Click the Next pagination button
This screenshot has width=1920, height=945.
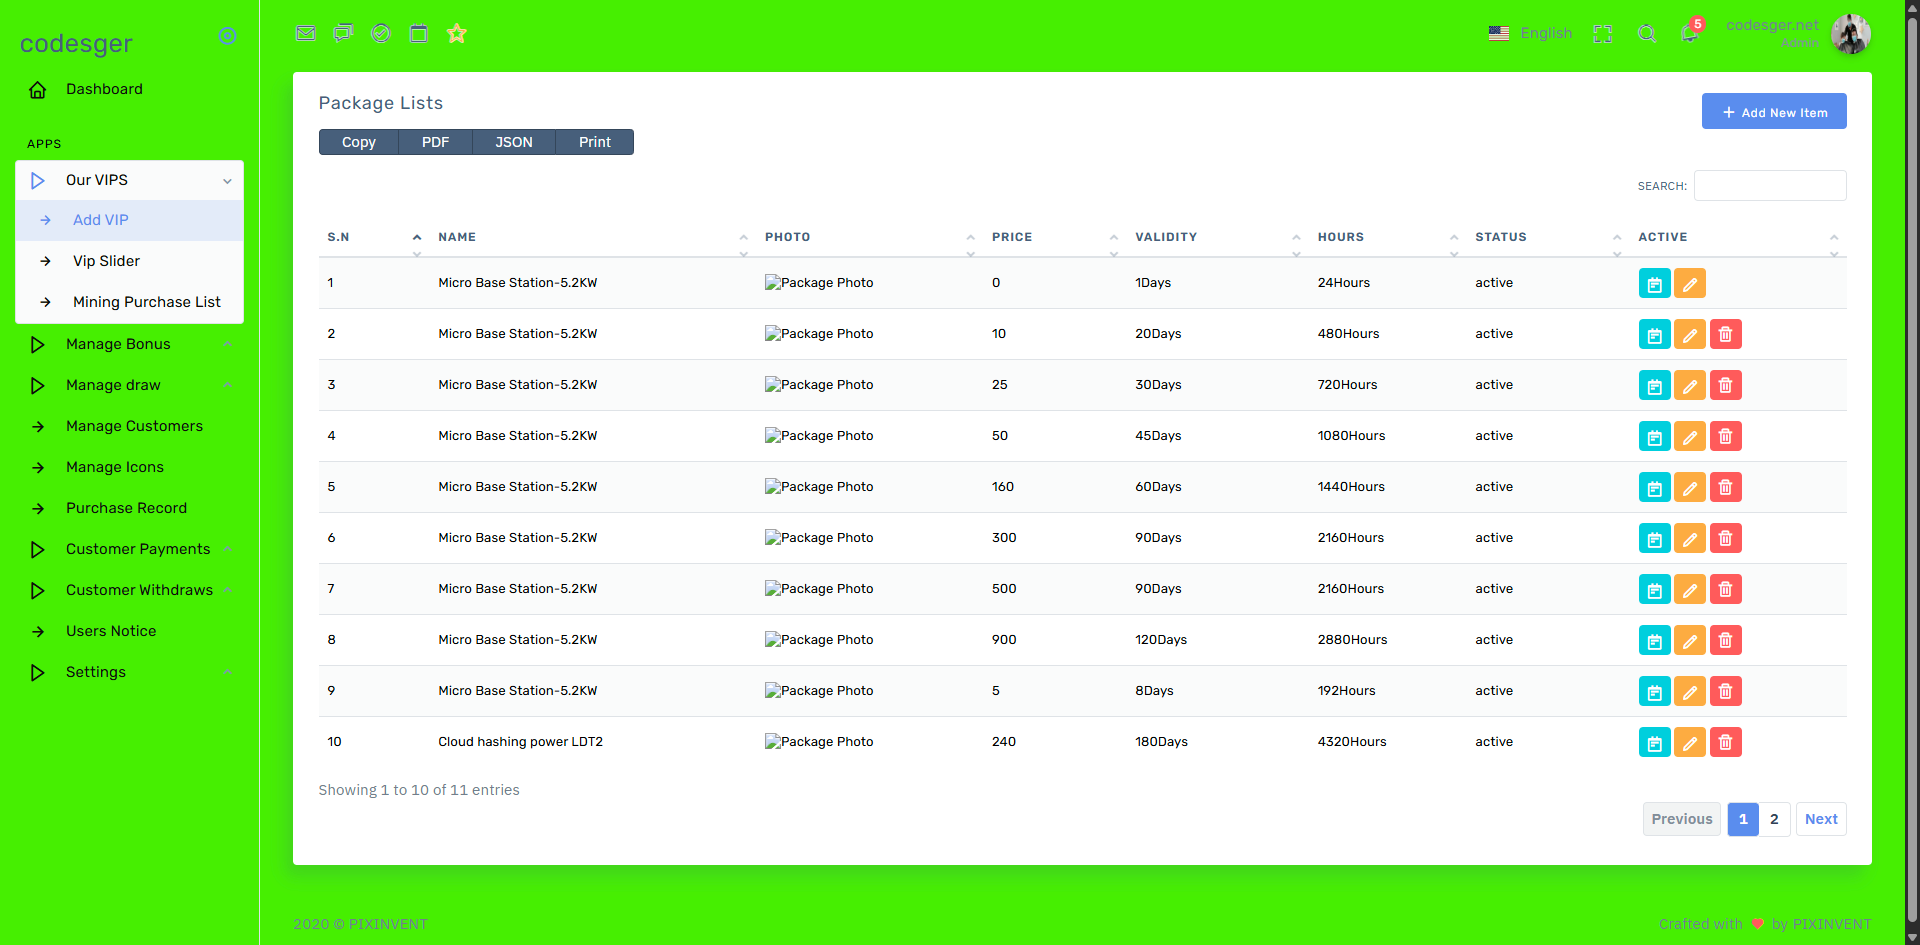pos(1821,820)
